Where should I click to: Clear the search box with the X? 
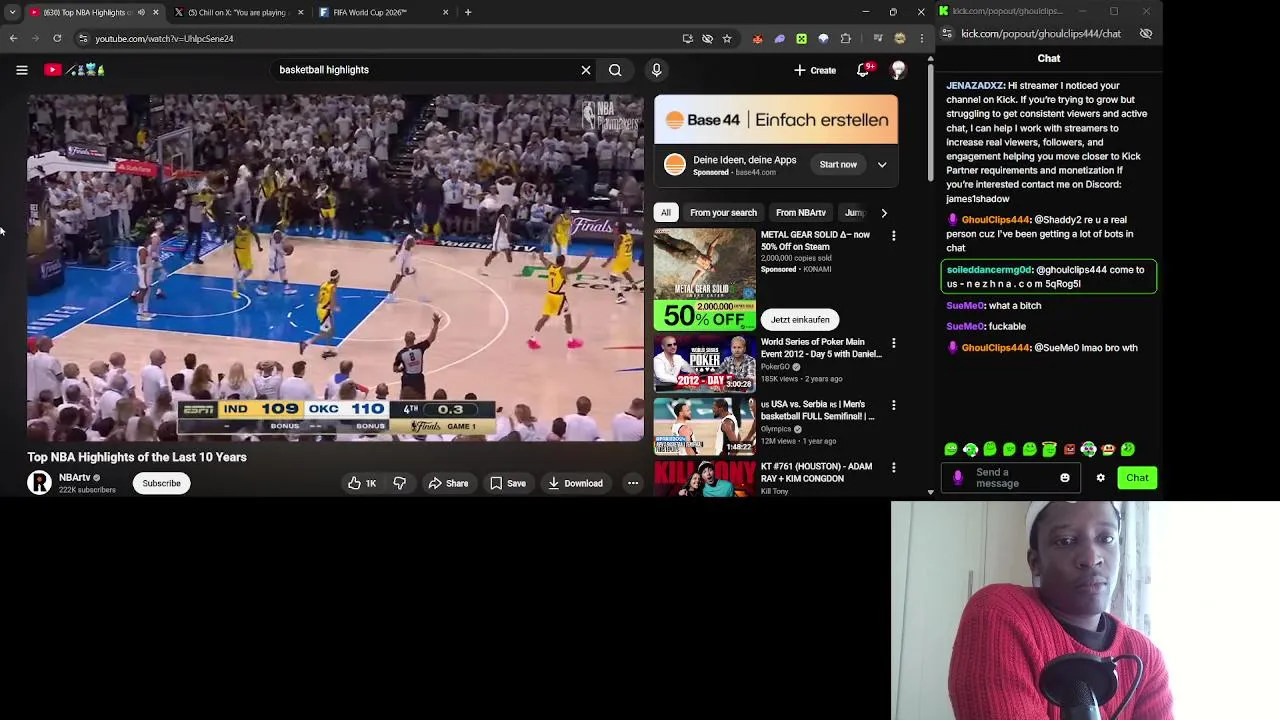pos(586,70)
